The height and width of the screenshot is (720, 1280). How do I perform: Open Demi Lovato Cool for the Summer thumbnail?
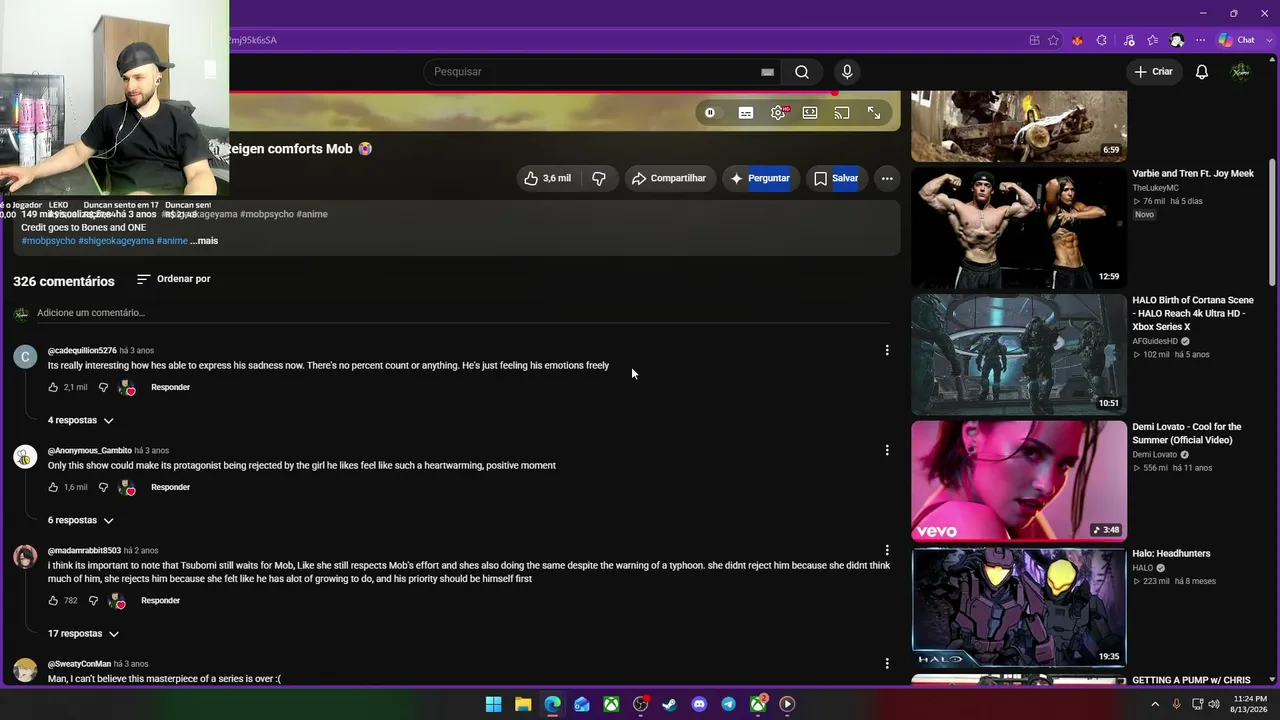click(x=1019, y=481)
